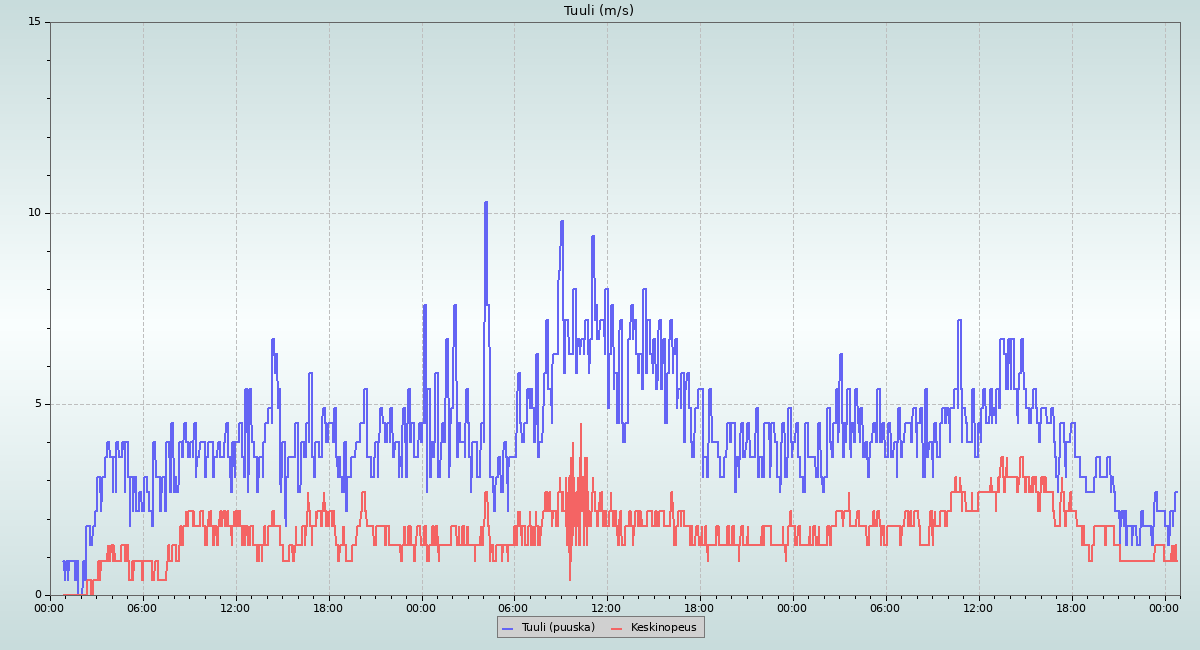Screen dimensions: 1200x650
Task: Click the 15 label on the y-axis
Action: [x=34, y=22]
